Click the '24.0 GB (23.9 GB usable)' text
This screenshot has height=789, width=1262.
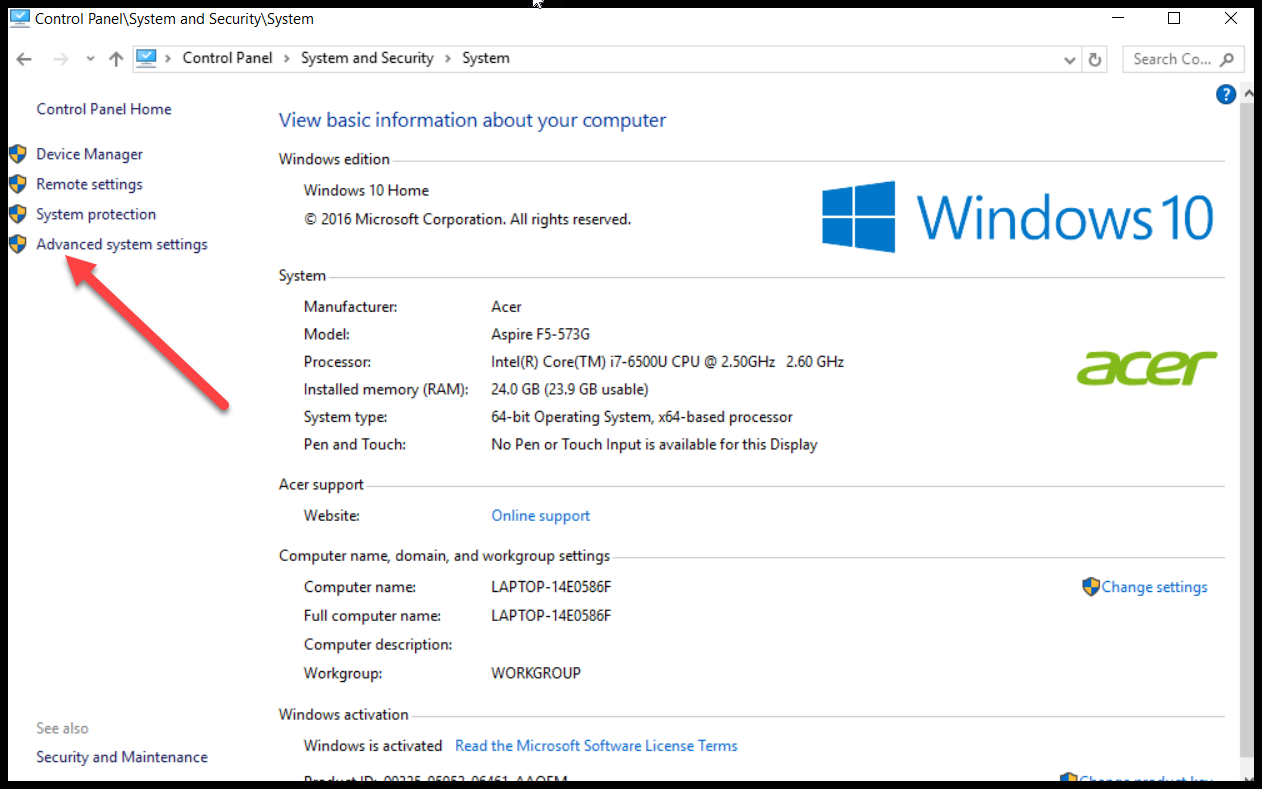click(x=570, y=389)
